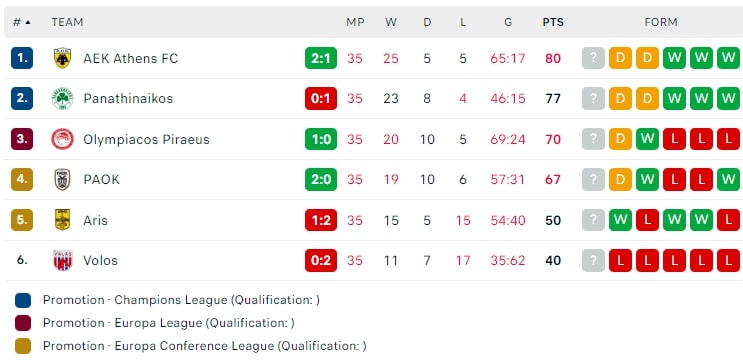743x362 pixels.
Task: Click the FORM column header
Action: [661, 22]
